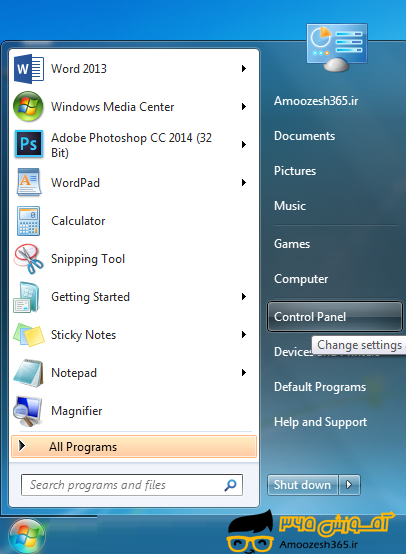Click the Search programs and files box
Image resolution: width=406 pixels, height=554 pixels.
pyautogui.click(x=132, y=485)
